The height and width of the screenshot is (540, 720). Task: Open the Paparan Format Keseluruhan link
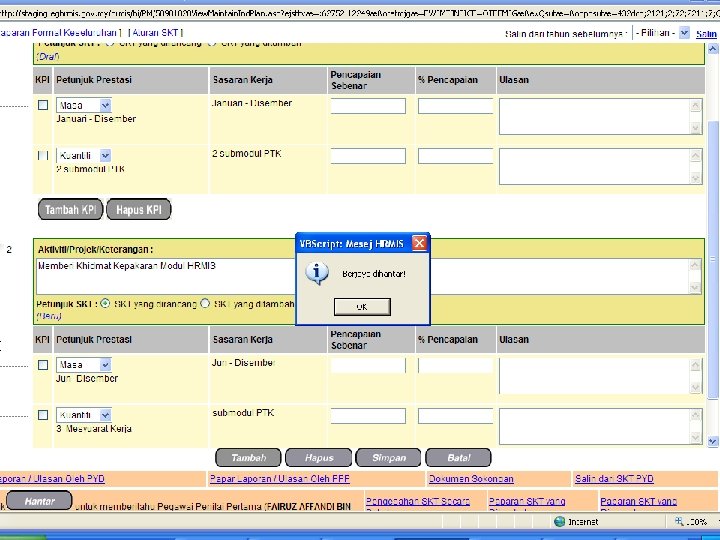58,33
